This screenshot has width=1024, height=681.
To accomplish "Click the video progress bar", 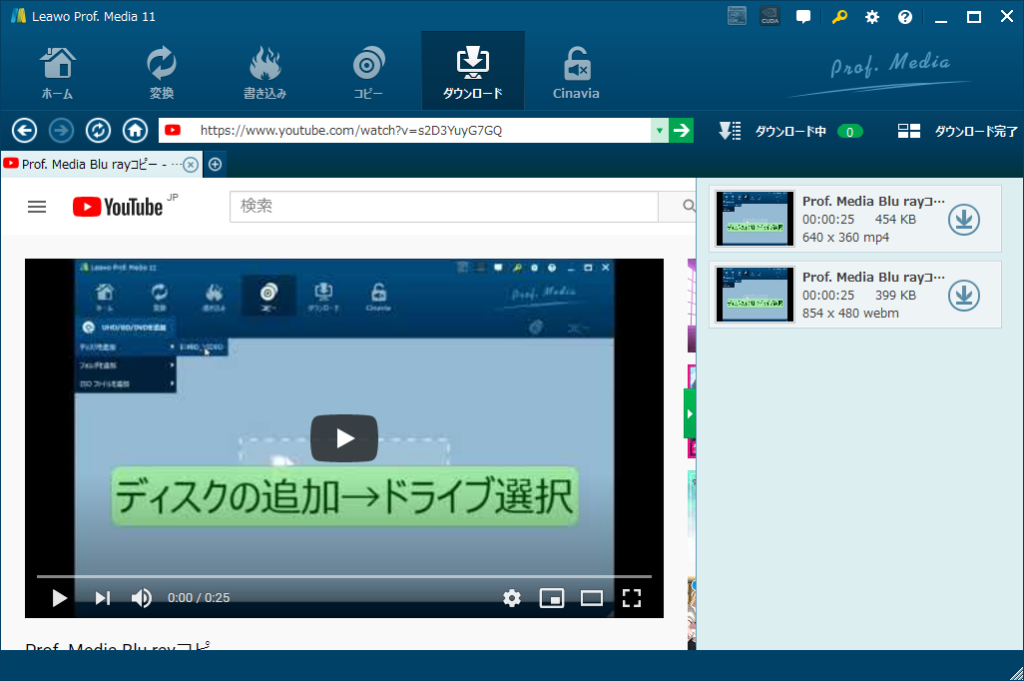I will [344, 577].
